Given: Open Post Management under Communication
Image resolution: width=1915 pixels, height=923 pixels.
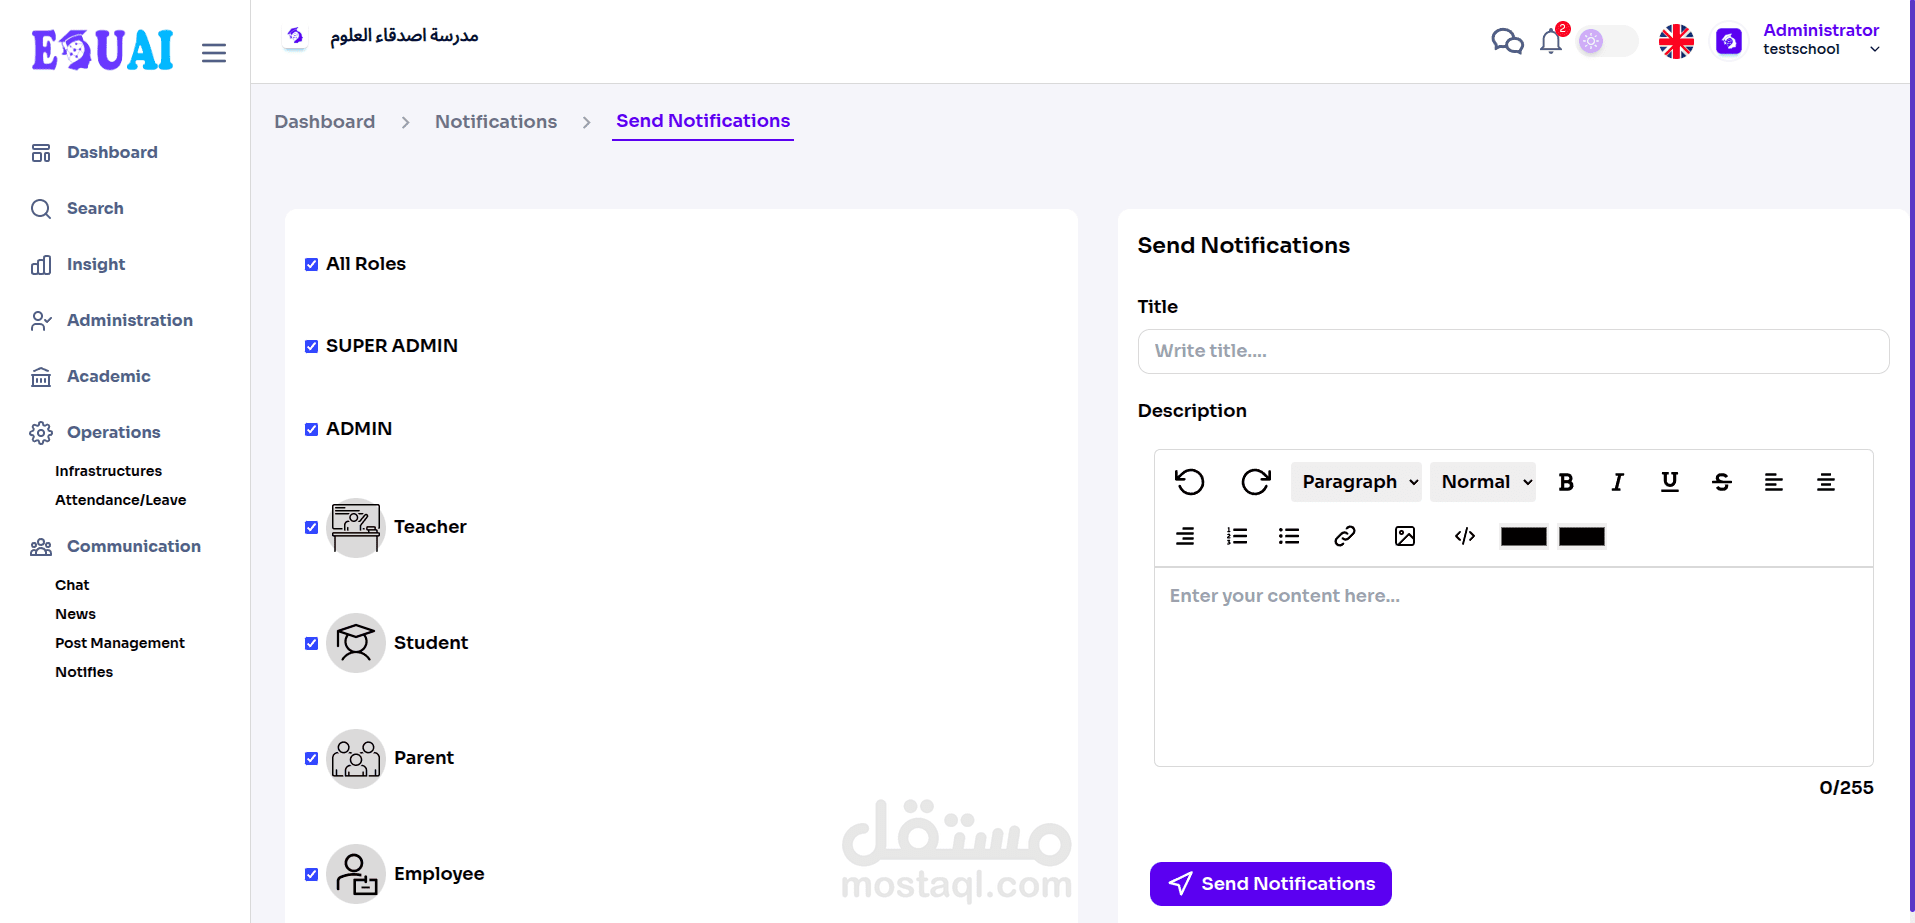Looking at the screenshot, I should point(120,643).
